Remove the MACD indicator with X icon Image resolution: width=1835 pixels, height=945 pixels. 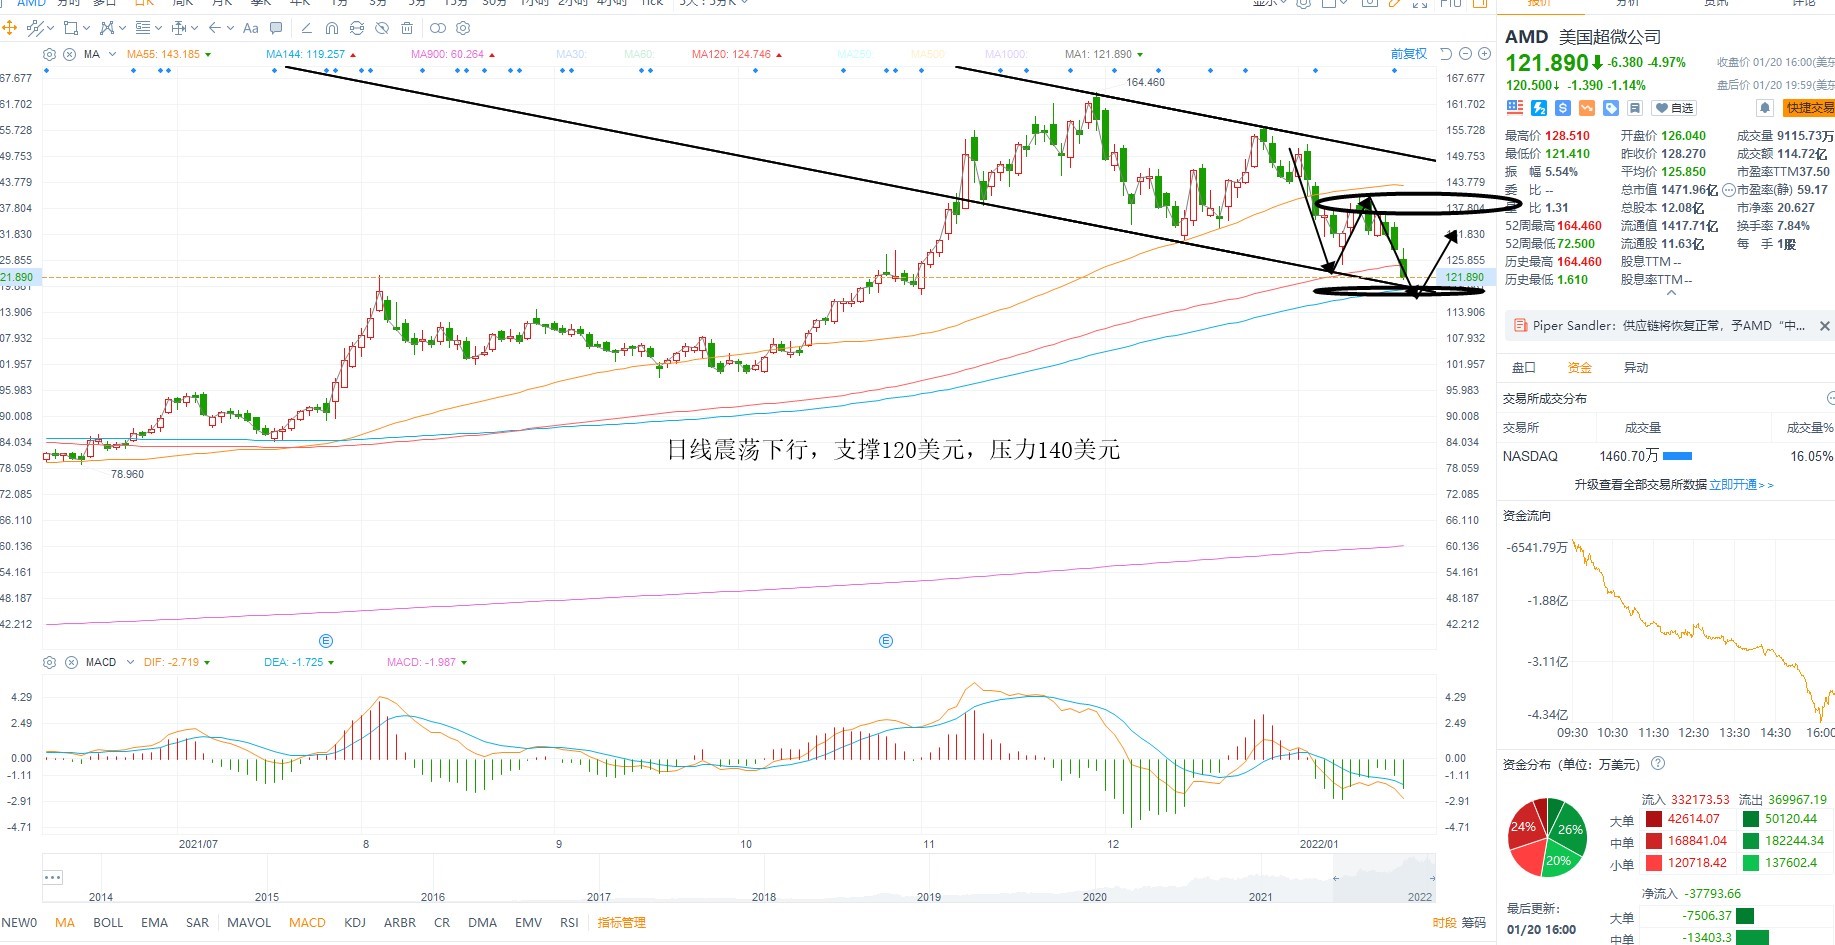click(71, 662)
